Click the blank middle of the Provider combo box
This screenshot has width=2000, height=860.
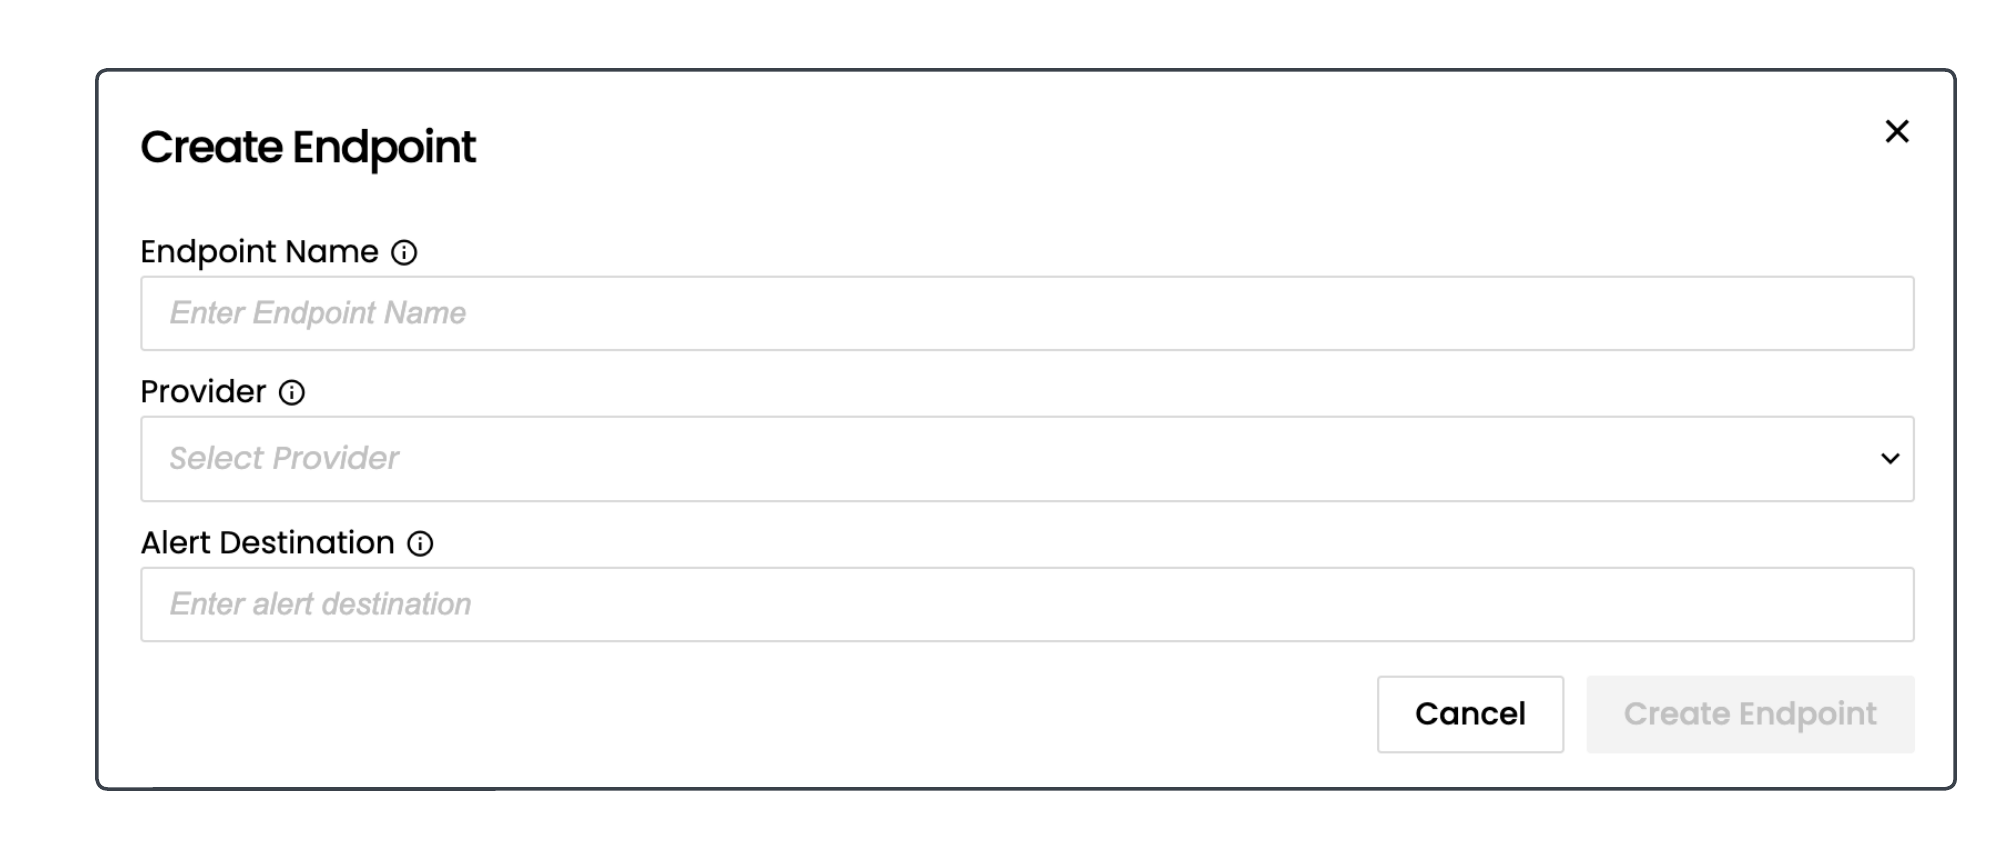pos(1100,459)
